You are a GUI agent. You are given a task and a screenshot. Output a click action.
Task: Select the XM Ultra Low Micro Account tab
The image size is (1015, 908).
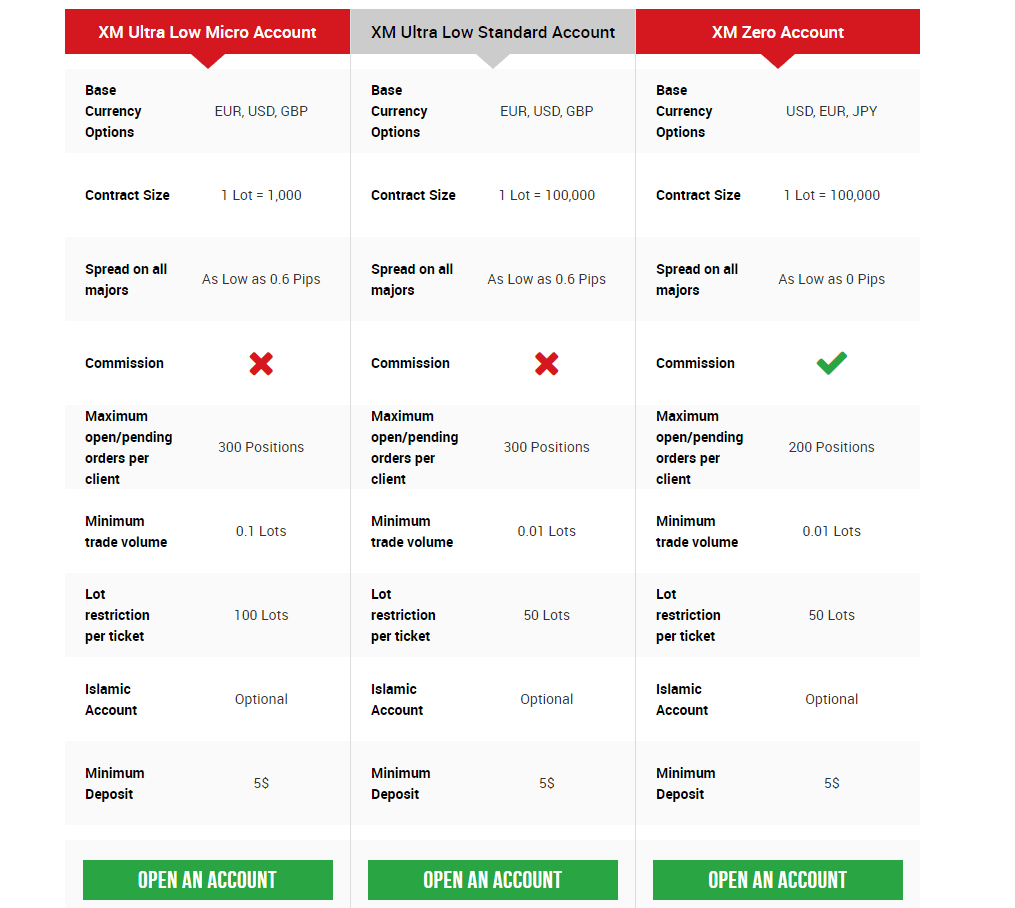pyautogui.click(x=207, y=32)
